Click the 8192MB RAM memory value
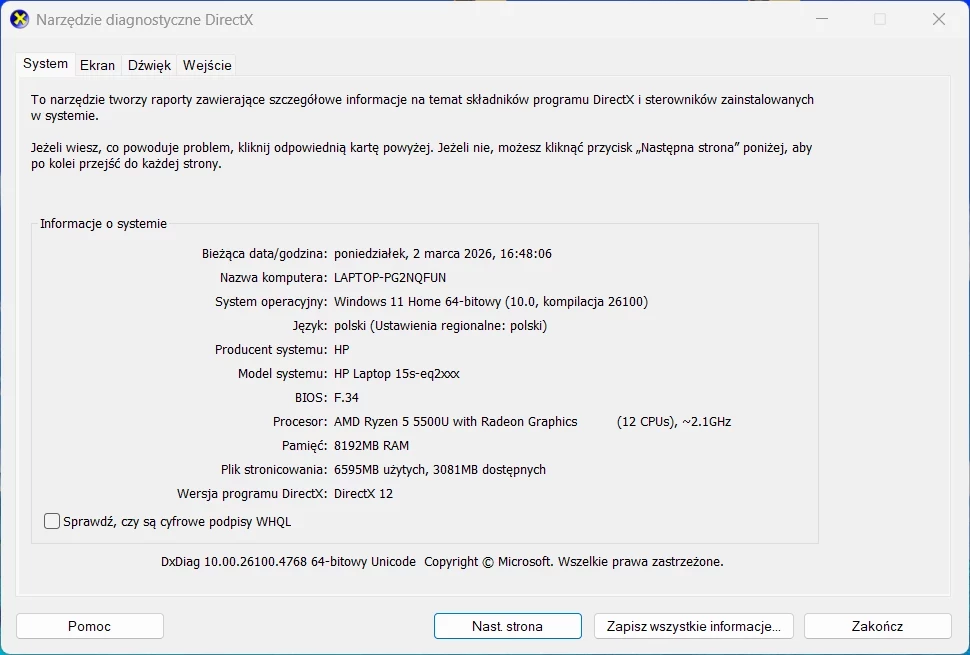 click(371, 445)
